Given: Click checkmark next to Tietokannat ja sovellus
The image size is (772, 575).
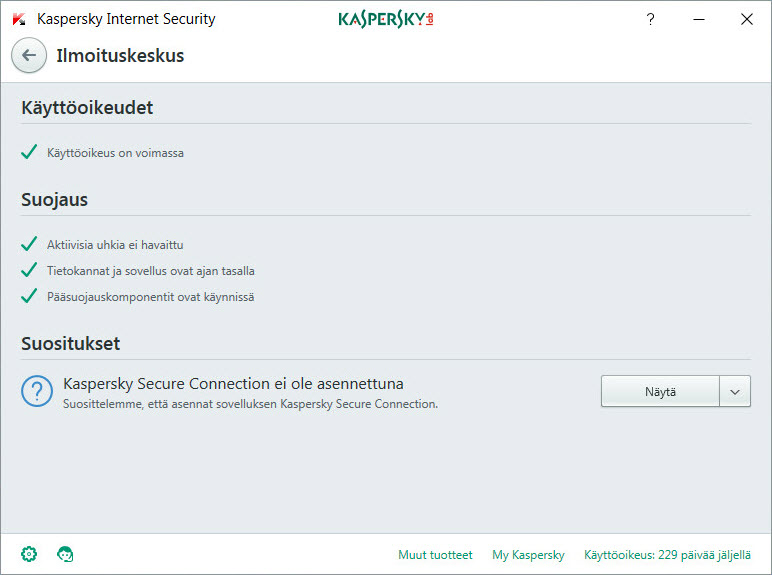Looking at the screenshot, I should [29, 271].
